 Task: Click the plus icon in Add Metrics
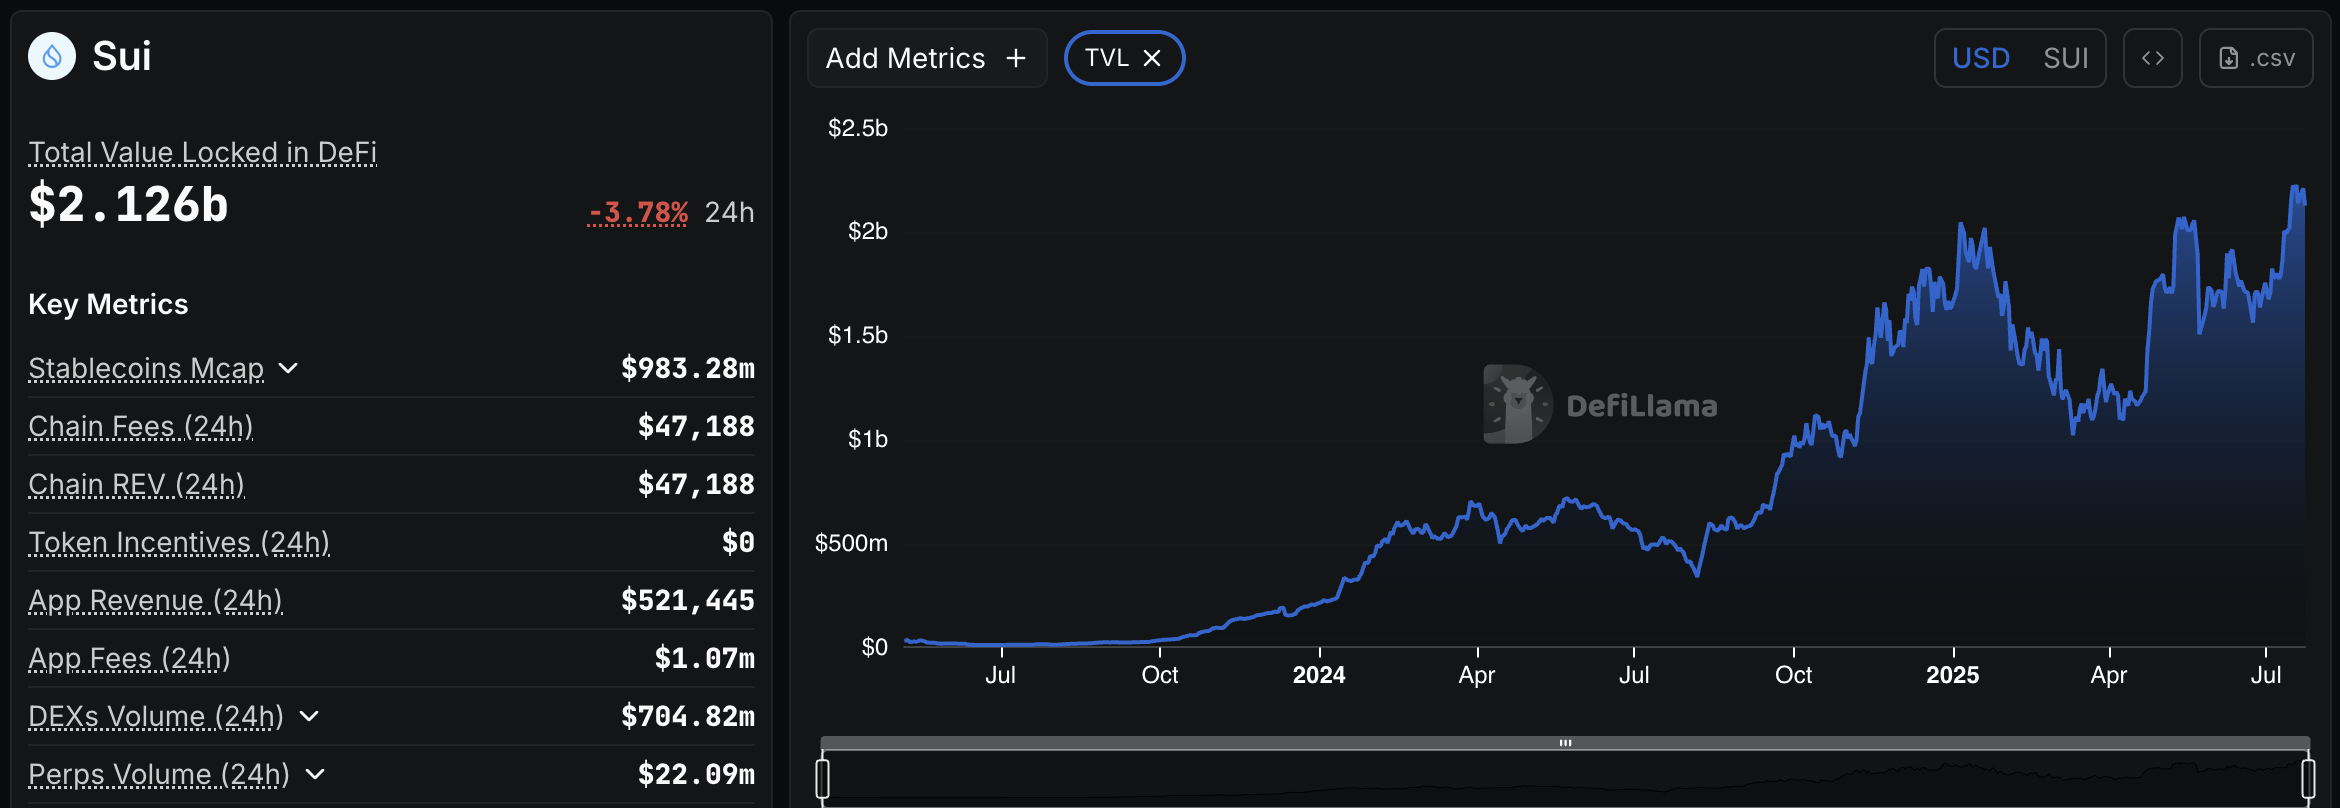point(1016,59)
